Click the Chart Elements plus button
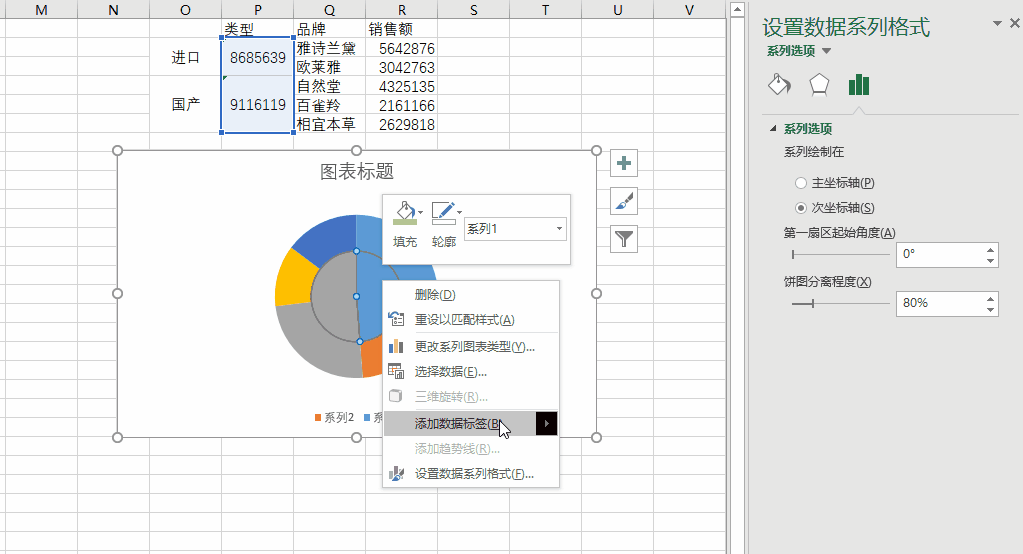The width and height of the screenshot is (1023, 554). [624, 163]
